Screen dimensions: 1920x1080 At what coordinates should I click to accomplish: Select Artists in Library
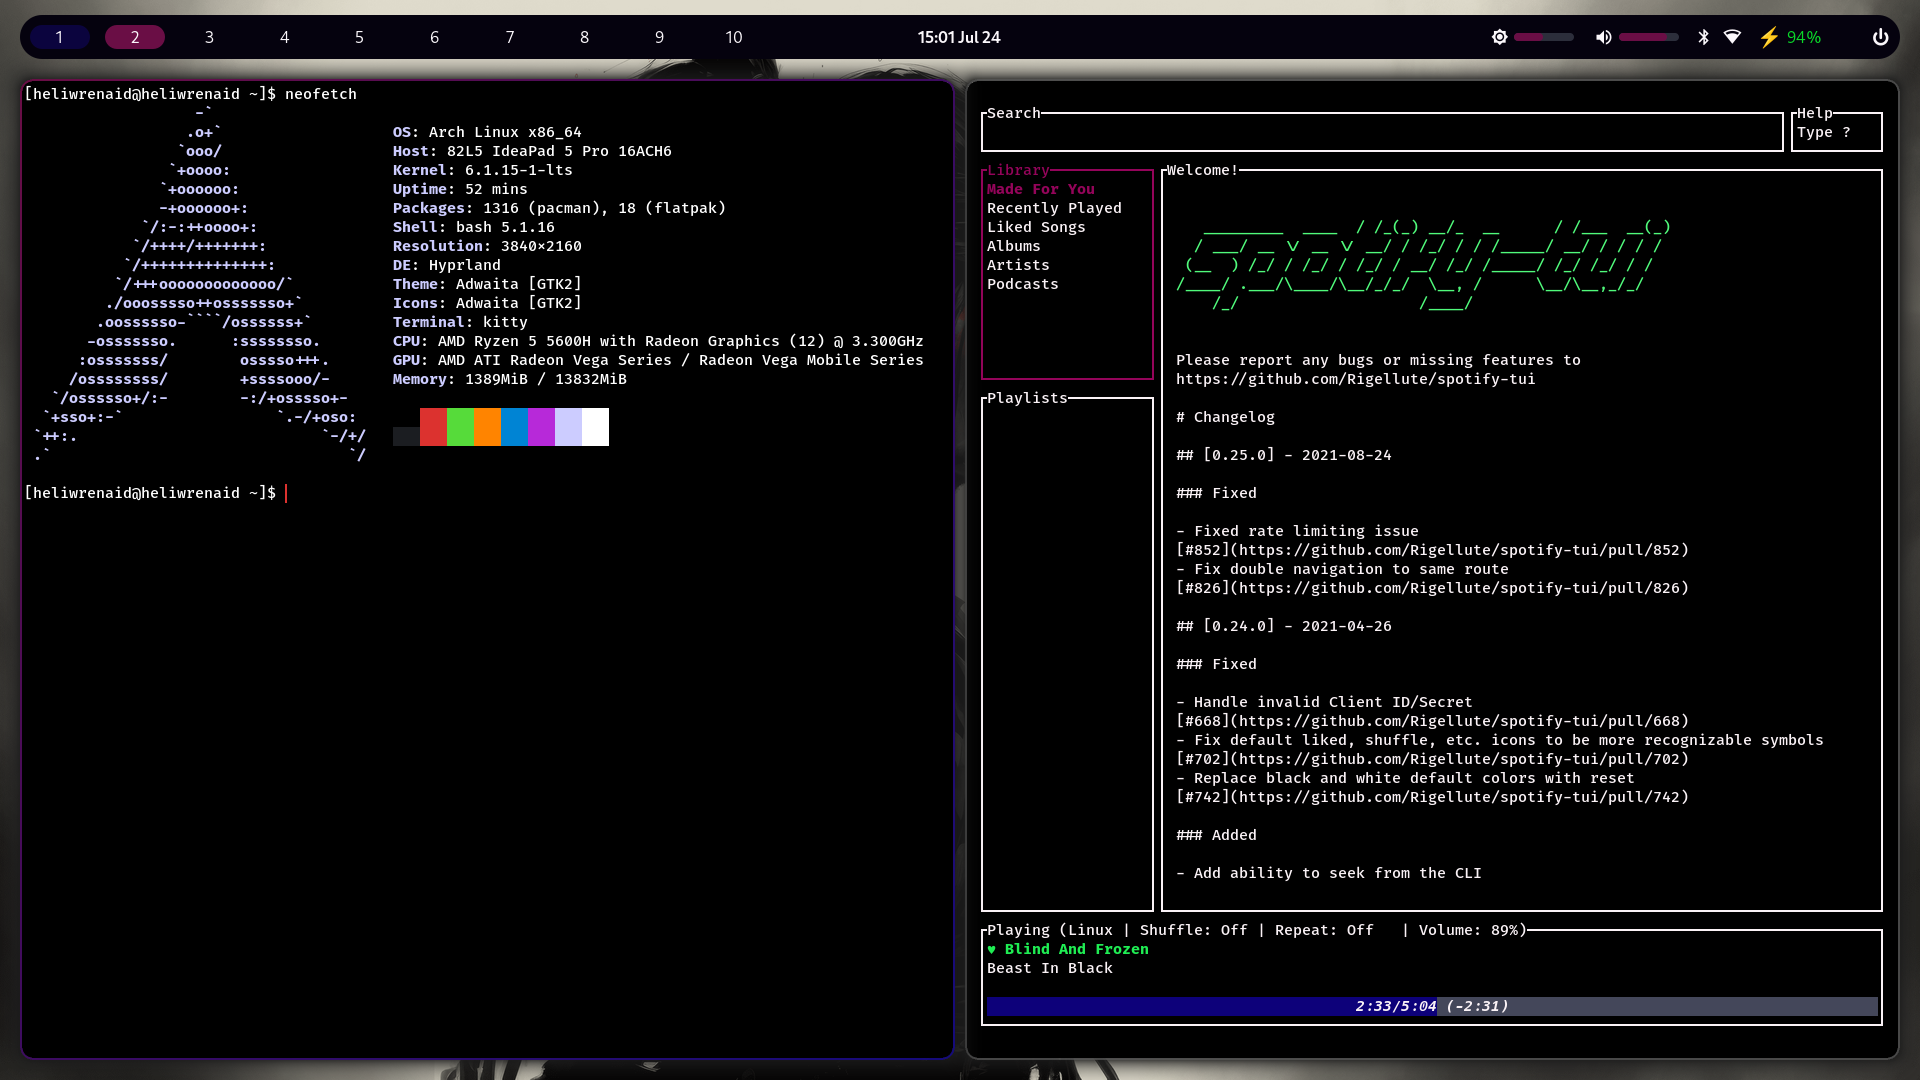pos(1018,265)
